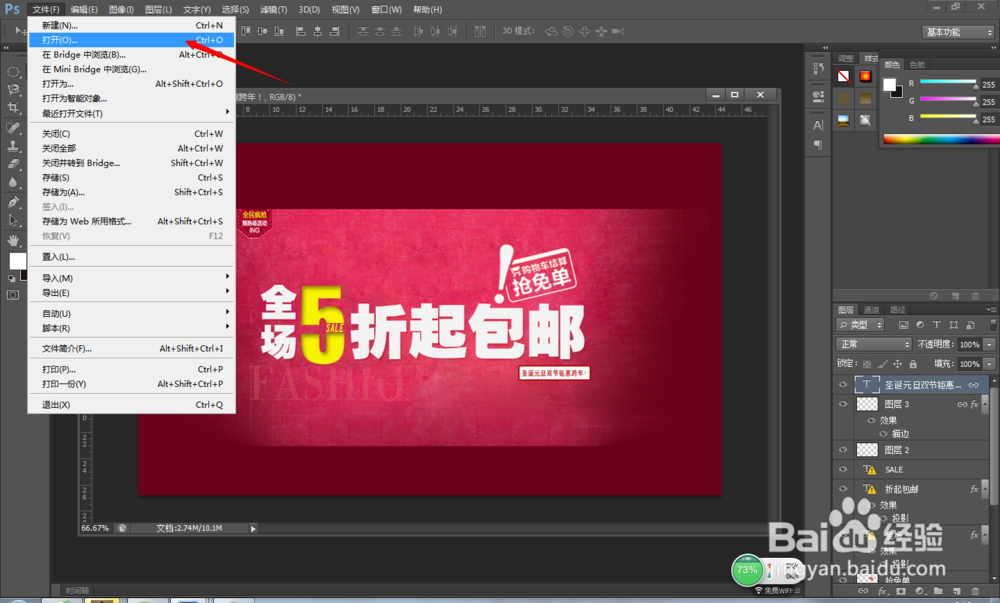Hide the 圣诞元旦双节钜惠 text layer

pyautogui.click(x=843, y=384)
